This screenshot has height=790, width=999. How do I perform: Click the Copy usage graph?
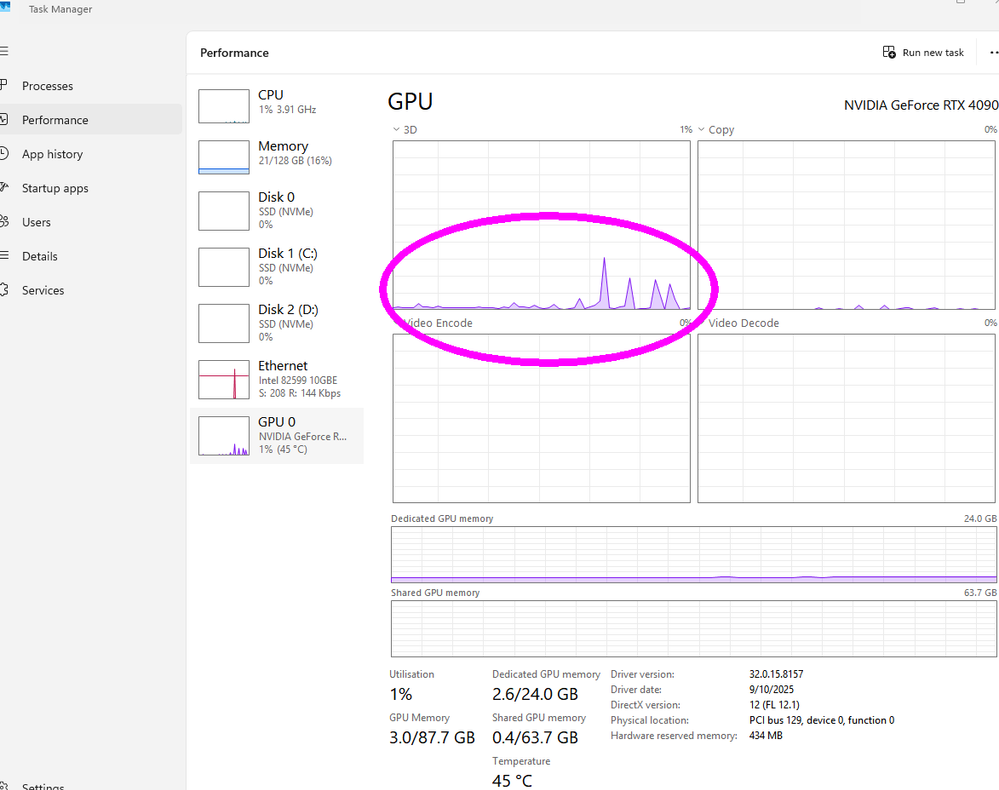846,225
